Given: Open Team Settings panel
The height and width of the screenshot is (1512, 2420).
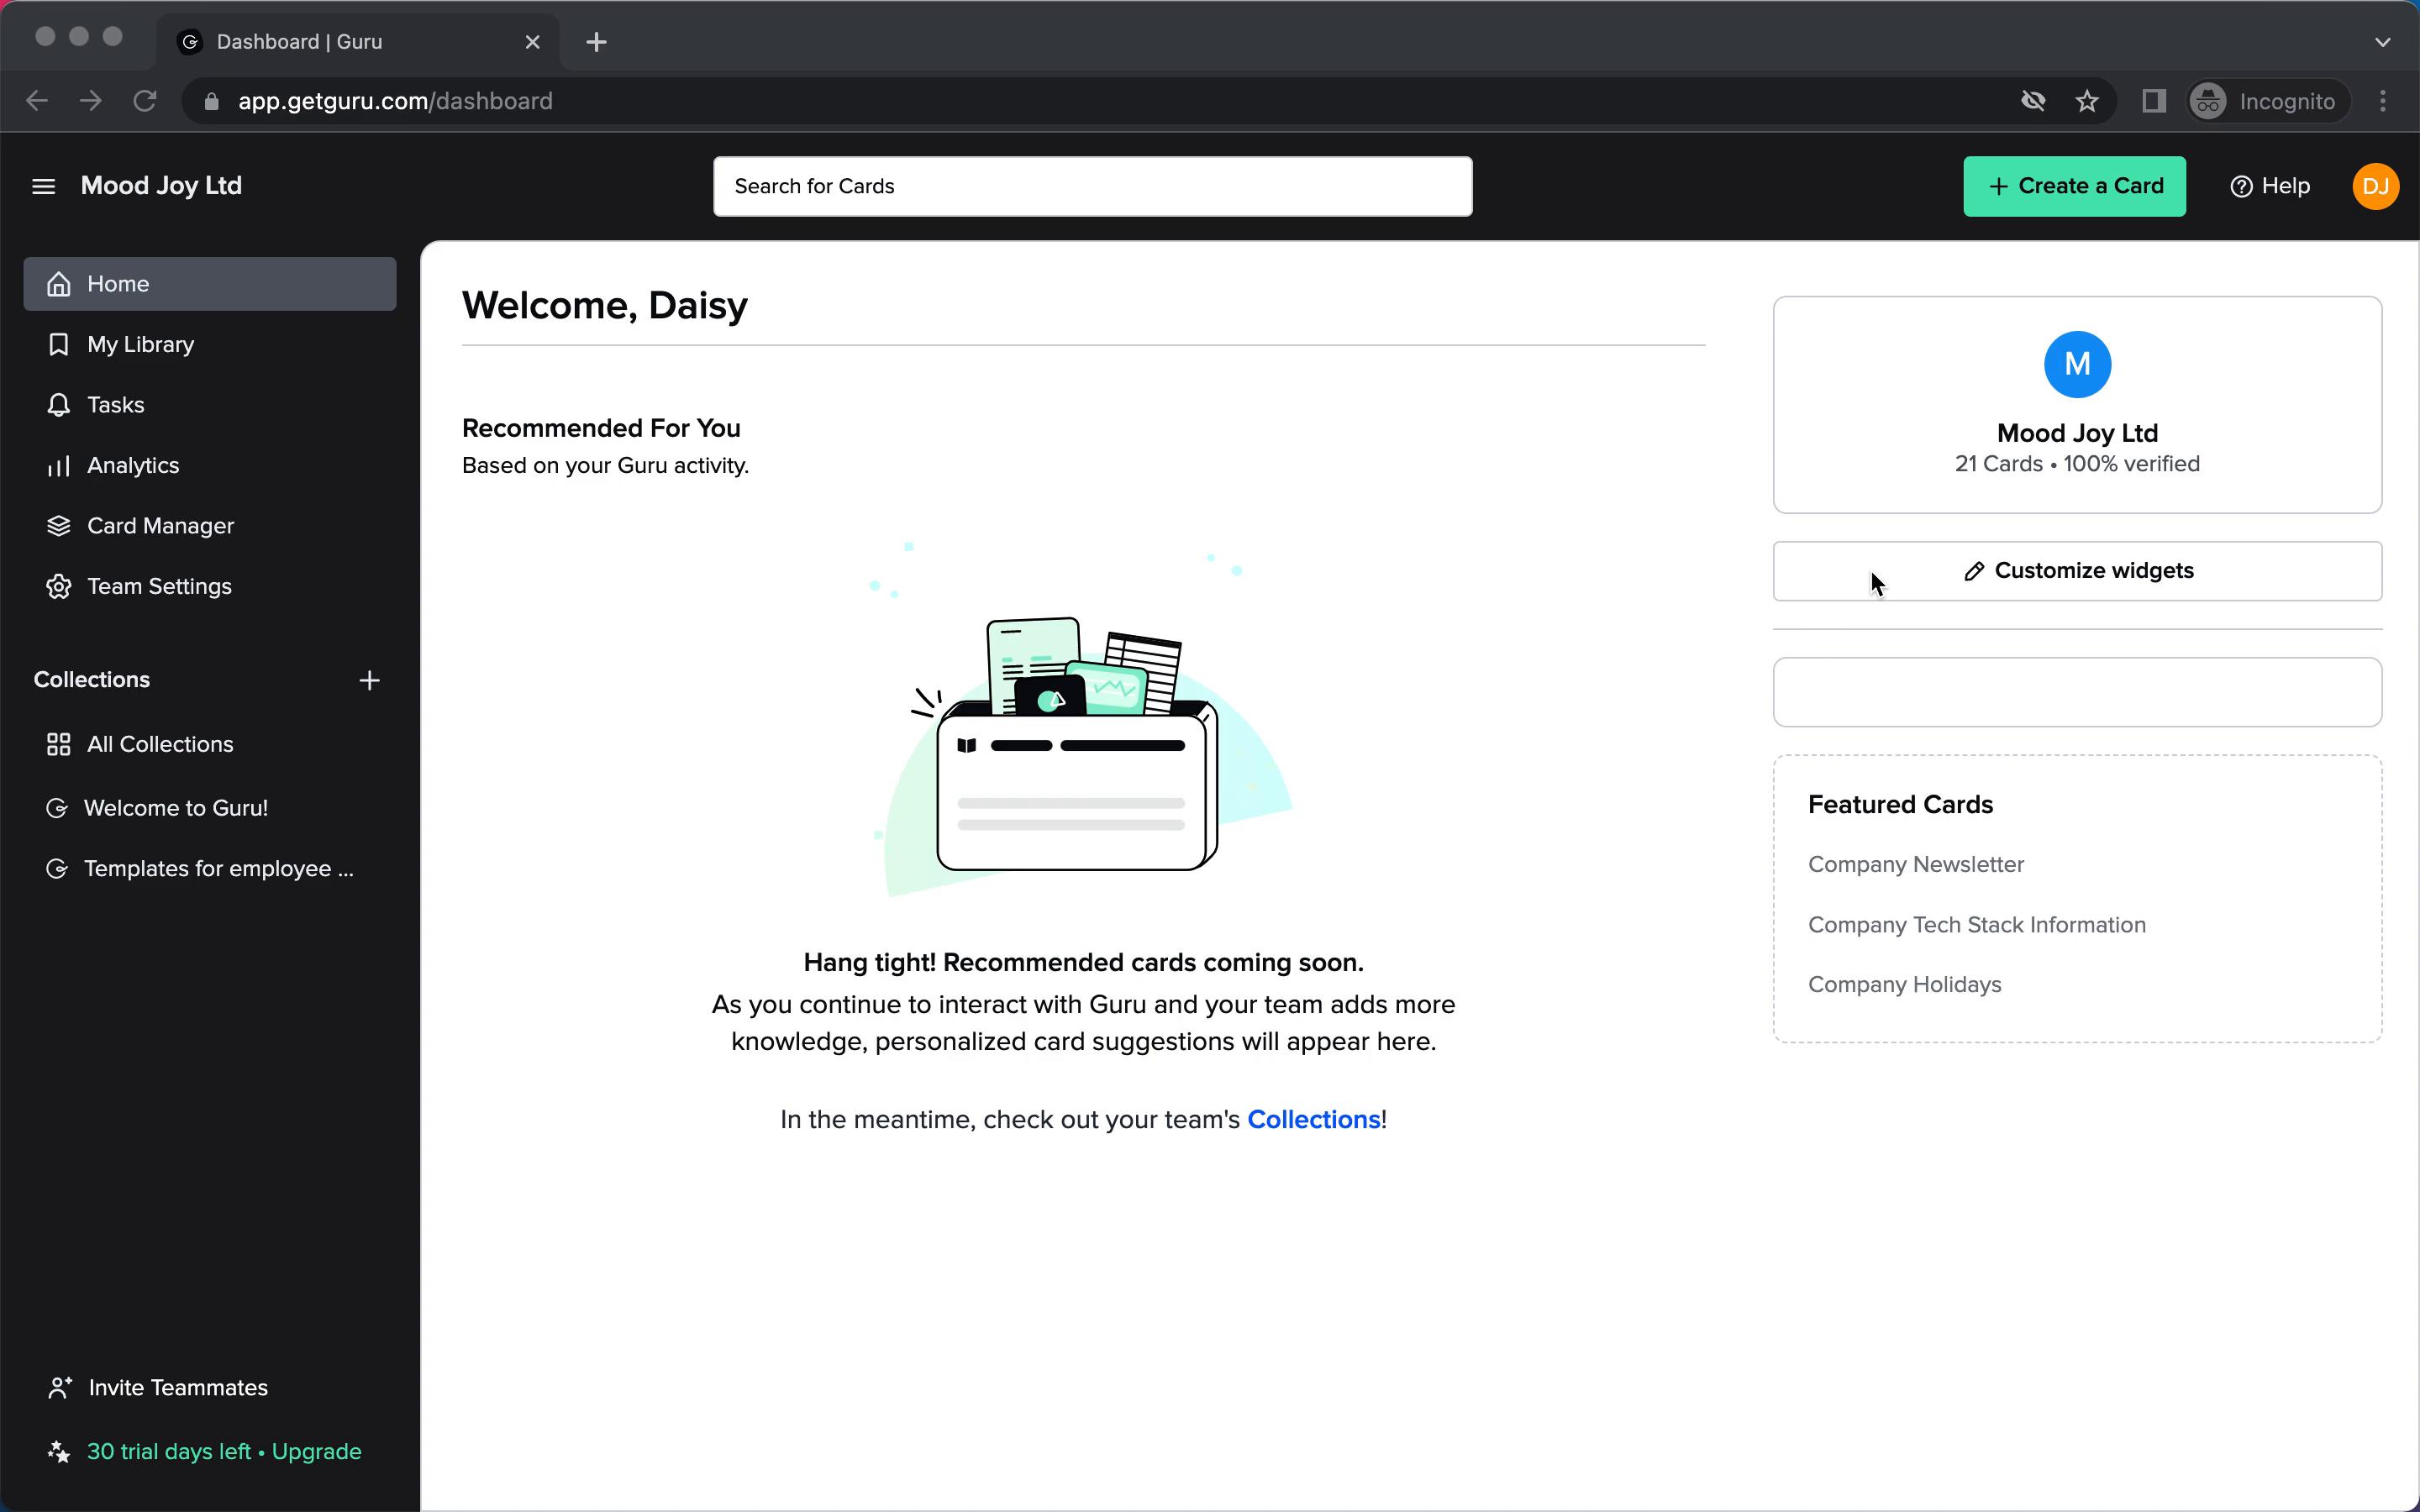Looking at the screenshot, I should [159, 585].
